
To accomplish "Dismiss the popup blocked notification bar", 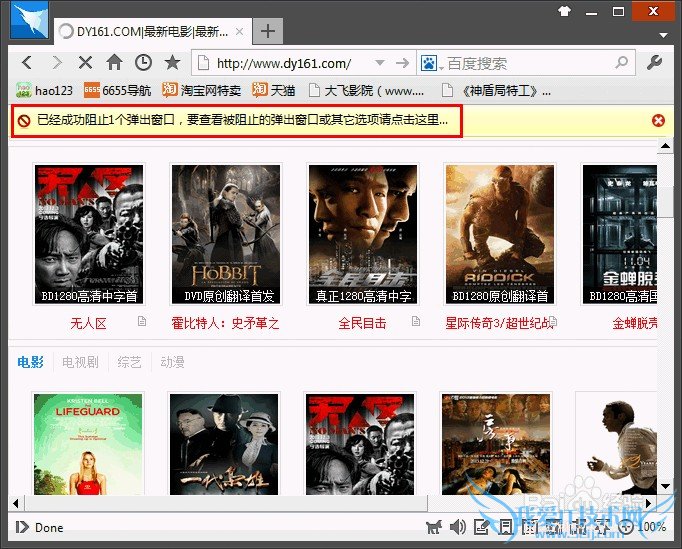I will tap(658, 120).
